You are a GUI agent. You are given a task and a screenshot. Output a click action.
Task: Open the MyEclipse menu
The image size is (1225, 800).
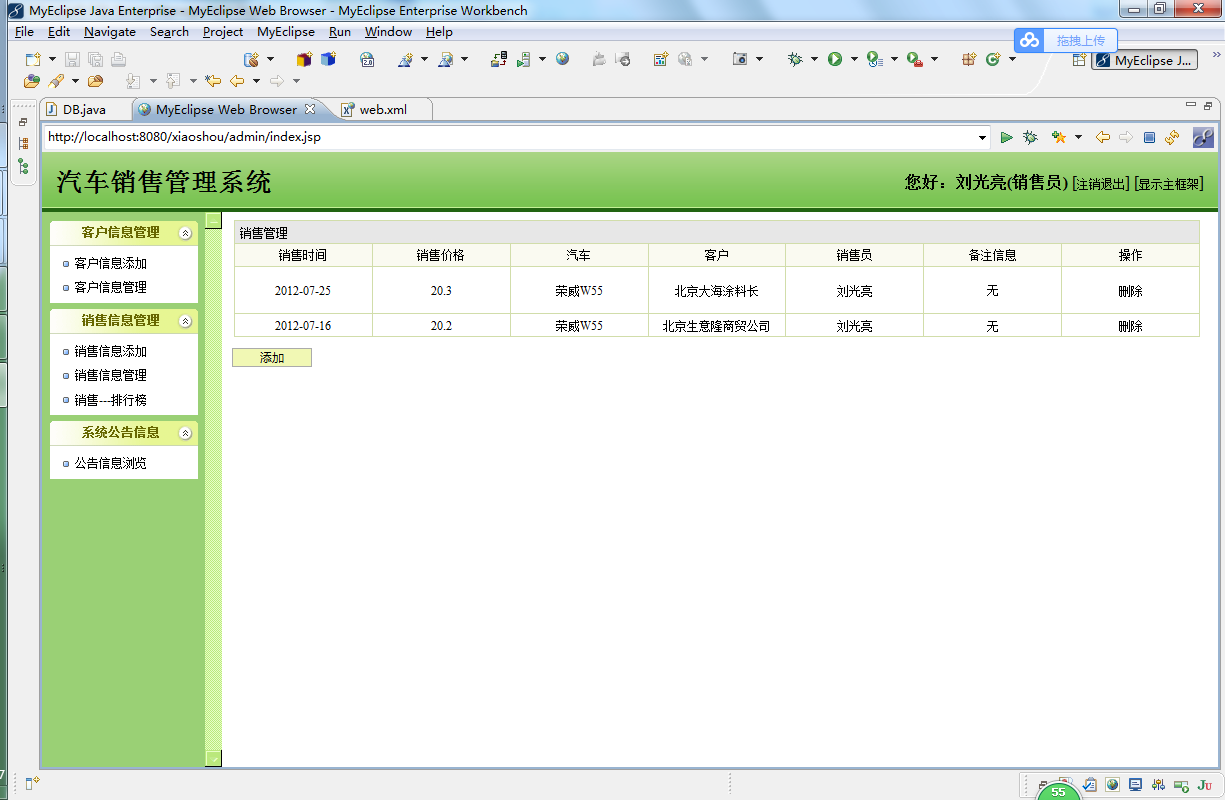tap(286, 32)
